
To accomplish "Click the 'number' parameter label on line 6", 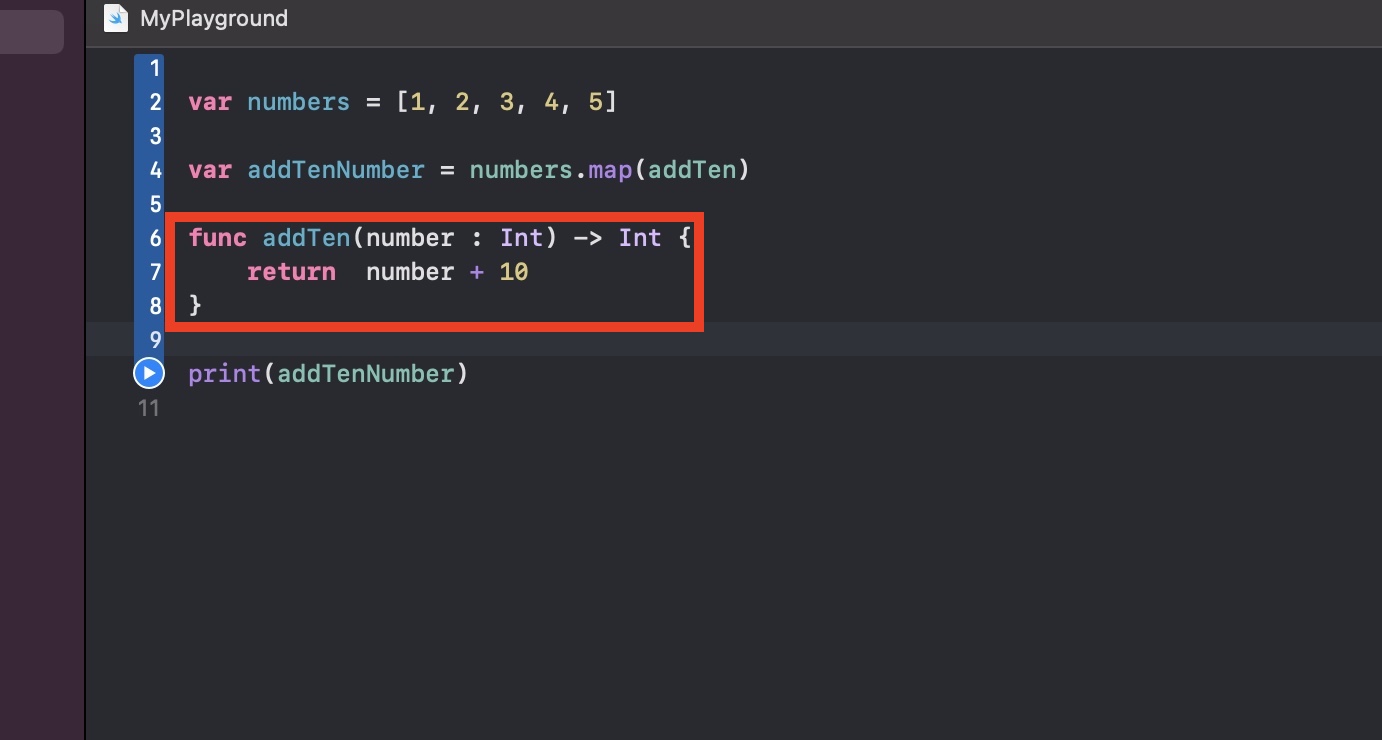I will [410, 238].
